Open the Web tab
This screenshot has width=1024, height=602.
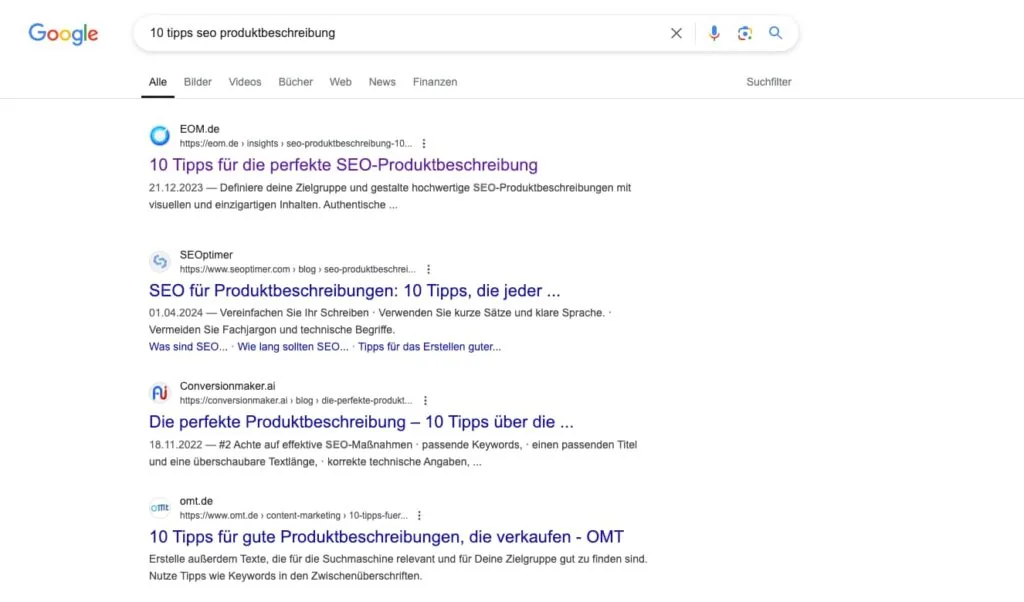click(340, 82)
